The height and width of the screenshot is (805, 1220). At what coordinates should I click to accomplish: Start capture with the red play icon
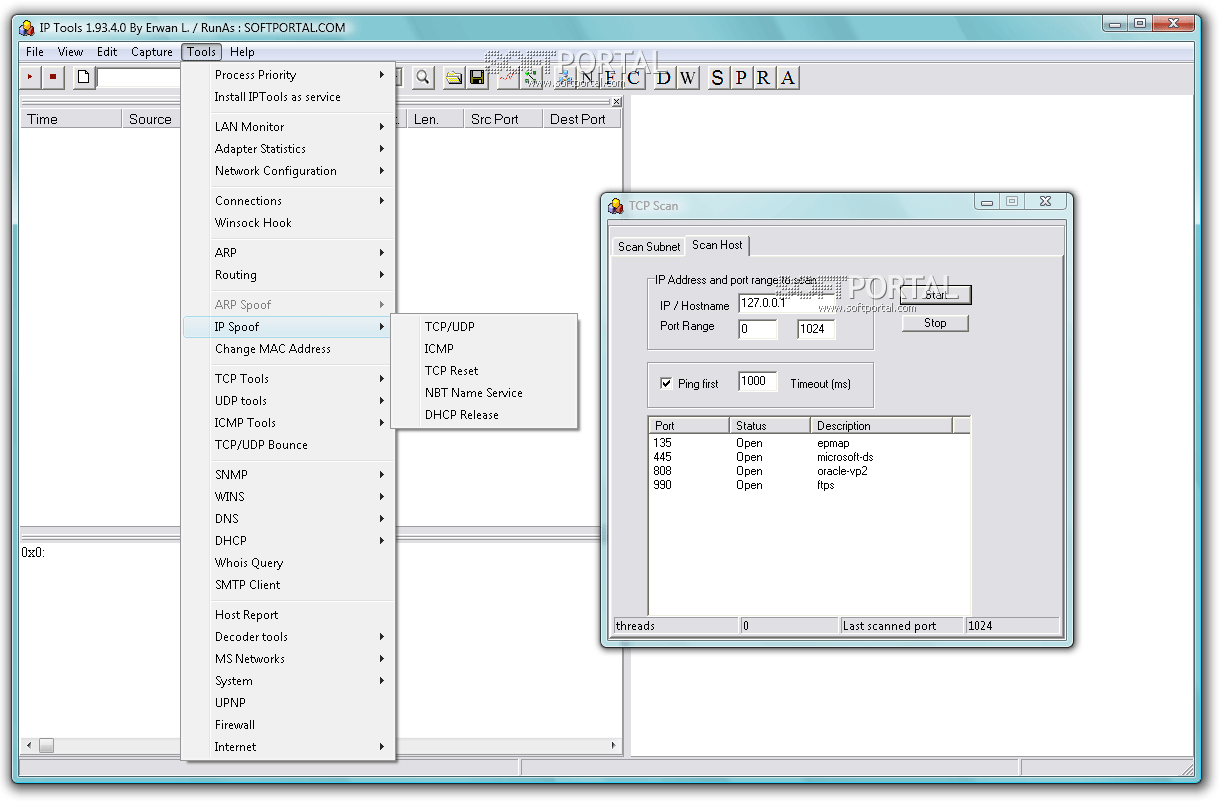(30, 77)
